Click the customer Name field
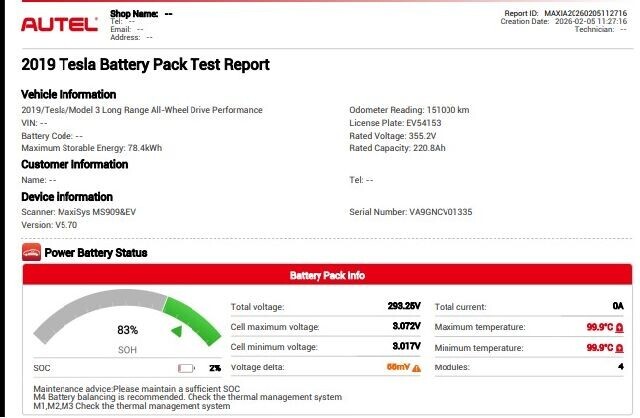Viewport: 640px width, 418px height. (x=39, y=180)
